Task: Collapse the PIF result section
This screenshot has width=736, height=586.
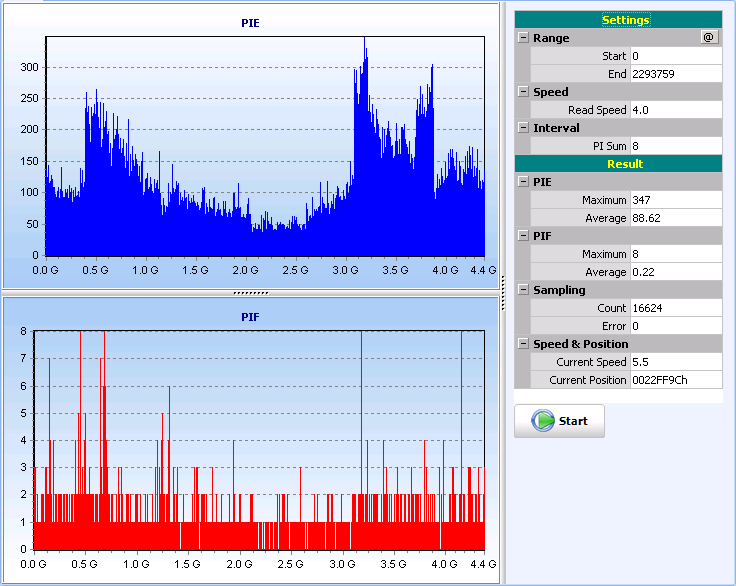Action: [523, 236]
